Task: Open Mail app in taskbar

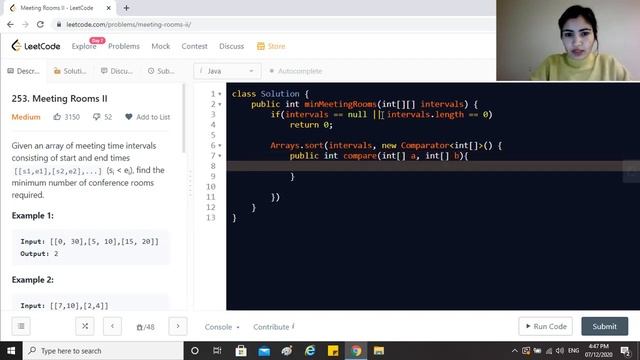Action: pyautogui.click(x=264, y=351)
